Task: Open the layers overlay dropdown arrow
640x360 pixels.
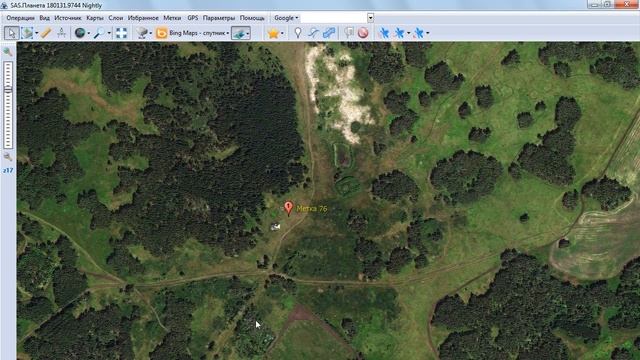Action: pyautogui.click(x=248, y=33)
